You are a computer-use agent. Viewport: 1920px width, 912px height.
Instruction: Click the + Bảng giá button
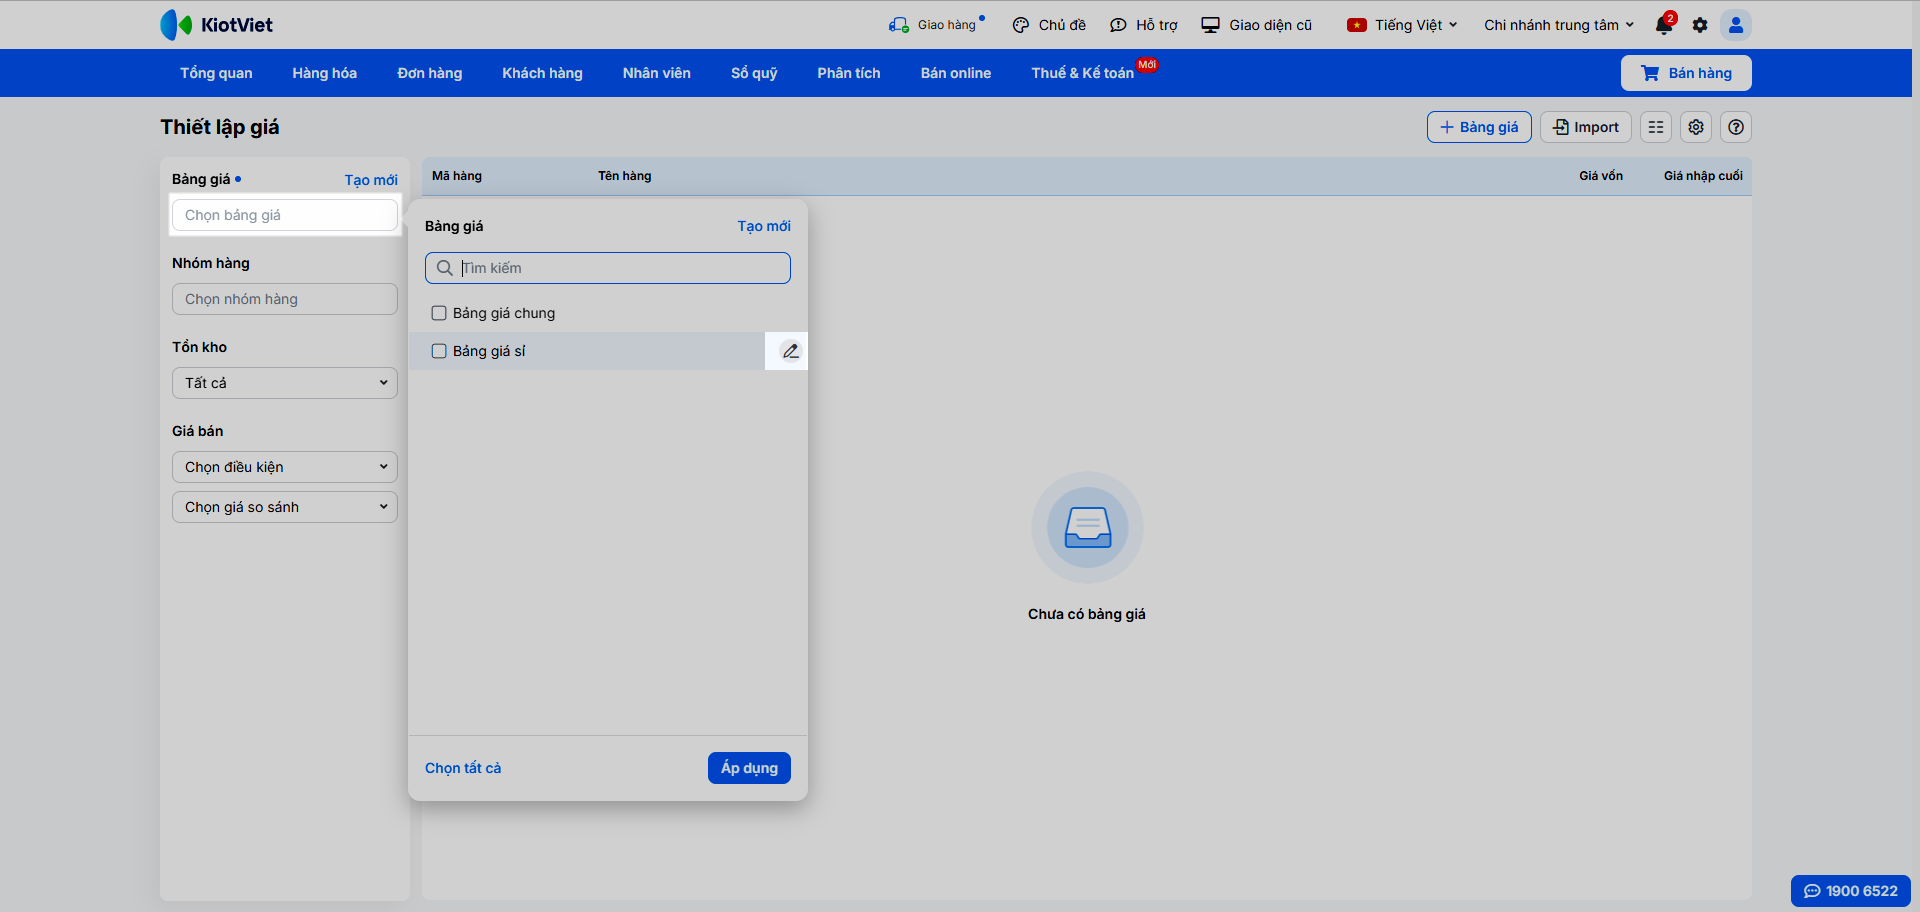tap(1479, 127)
